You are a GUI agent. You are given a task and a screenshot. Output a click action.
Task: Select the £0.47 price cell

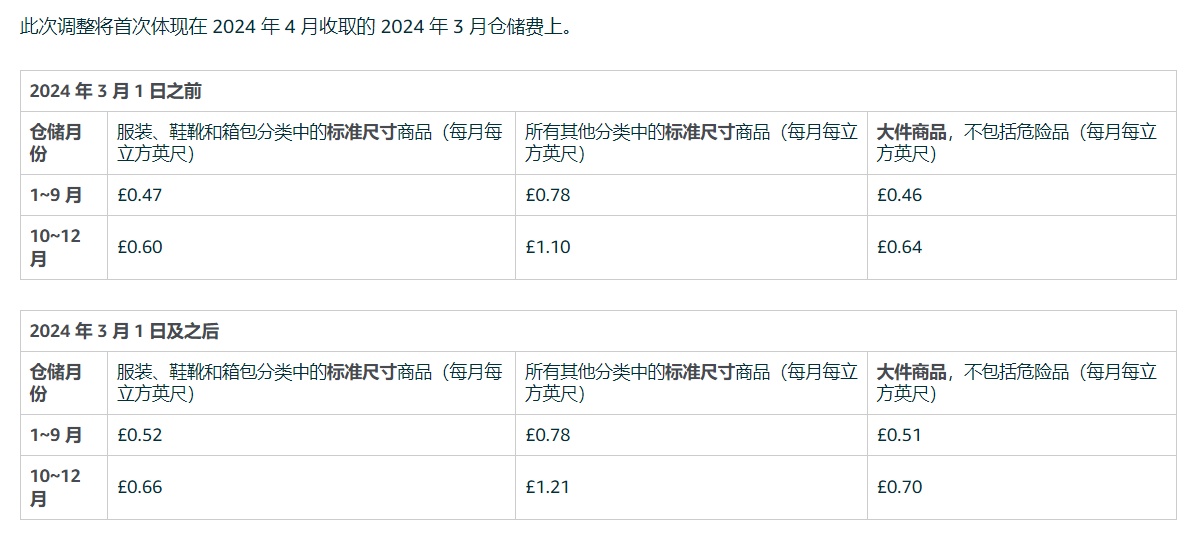(140, 195)
